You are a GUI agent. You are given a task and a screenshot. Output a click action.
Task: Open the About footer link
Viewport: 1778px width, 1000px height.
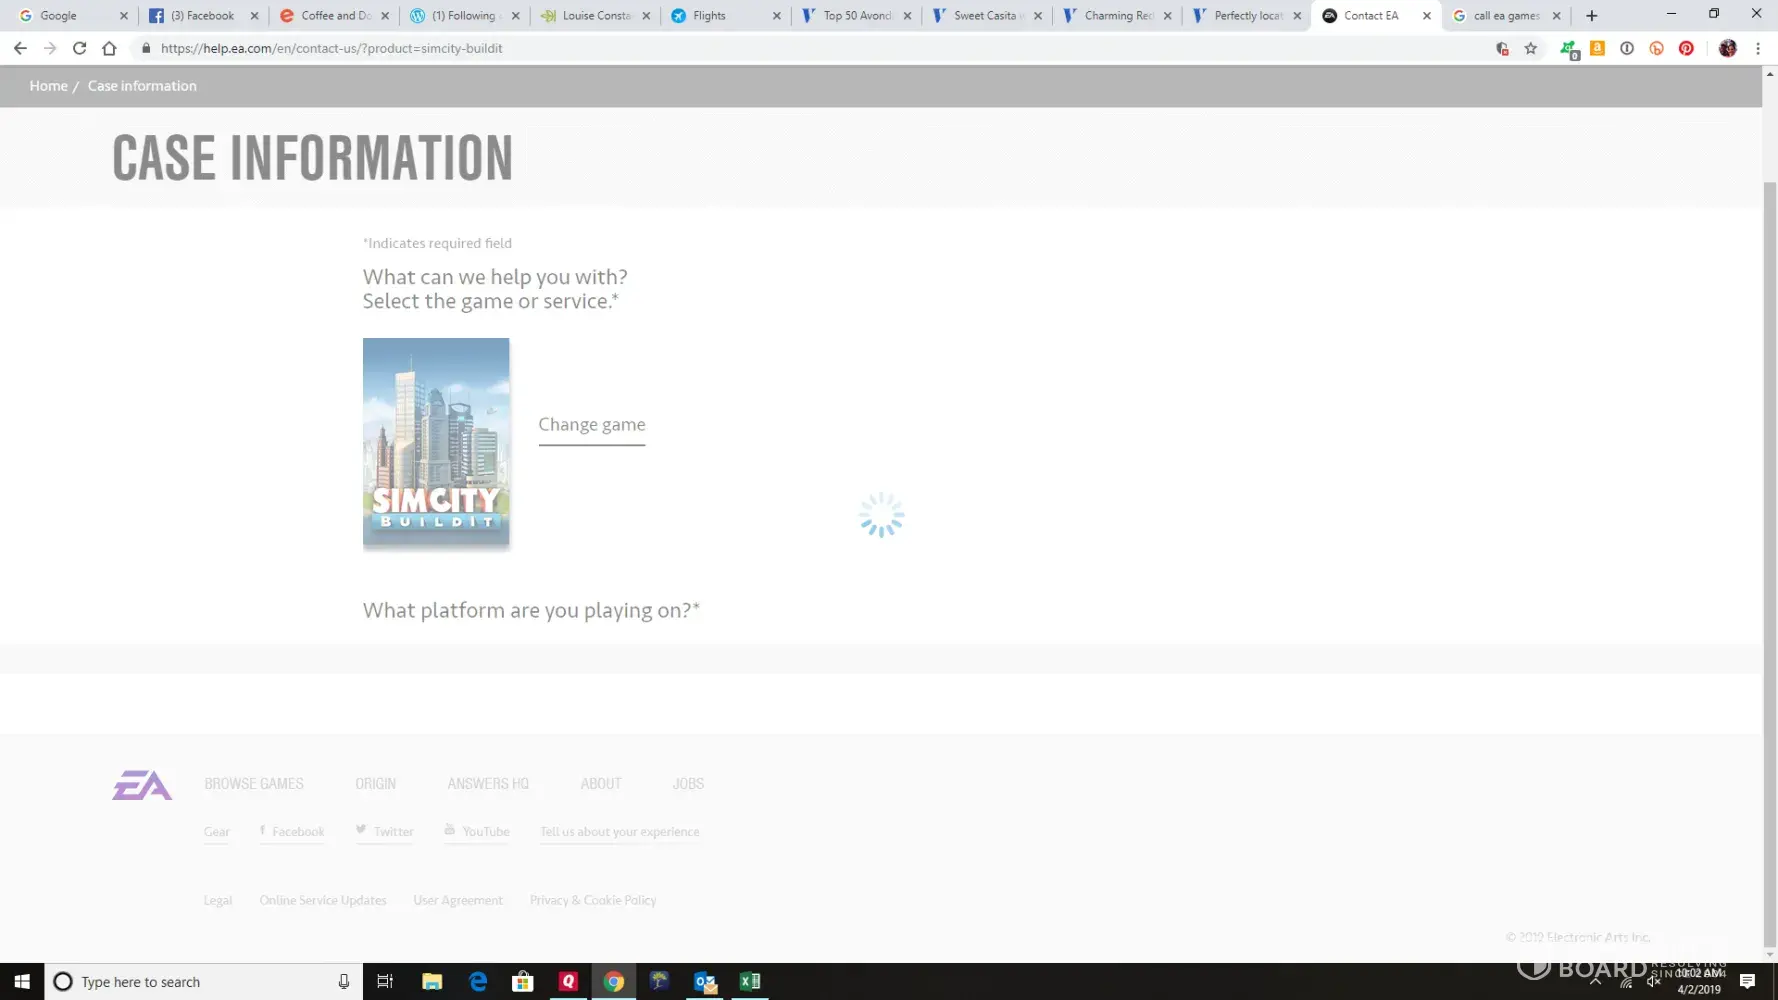coord(601,784)
